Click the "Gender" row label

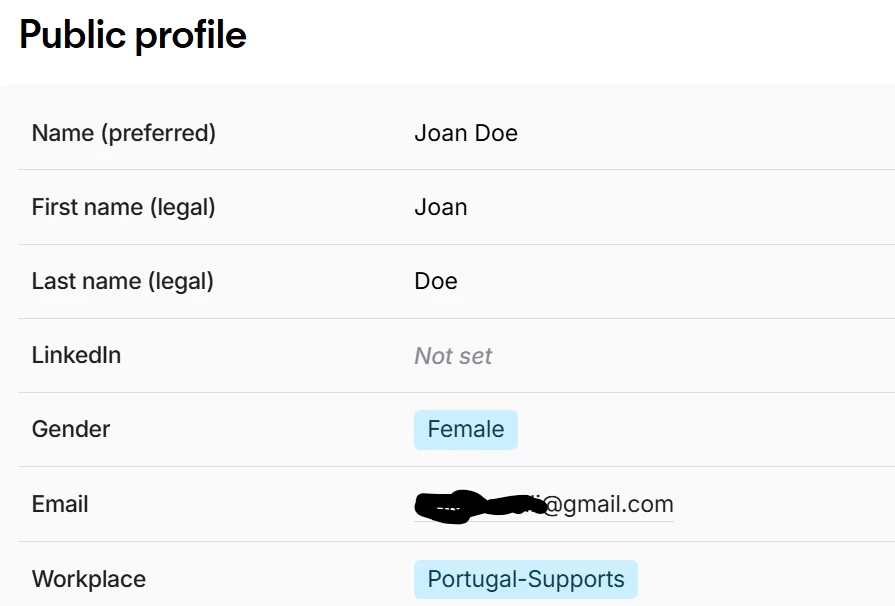(71, 429)
